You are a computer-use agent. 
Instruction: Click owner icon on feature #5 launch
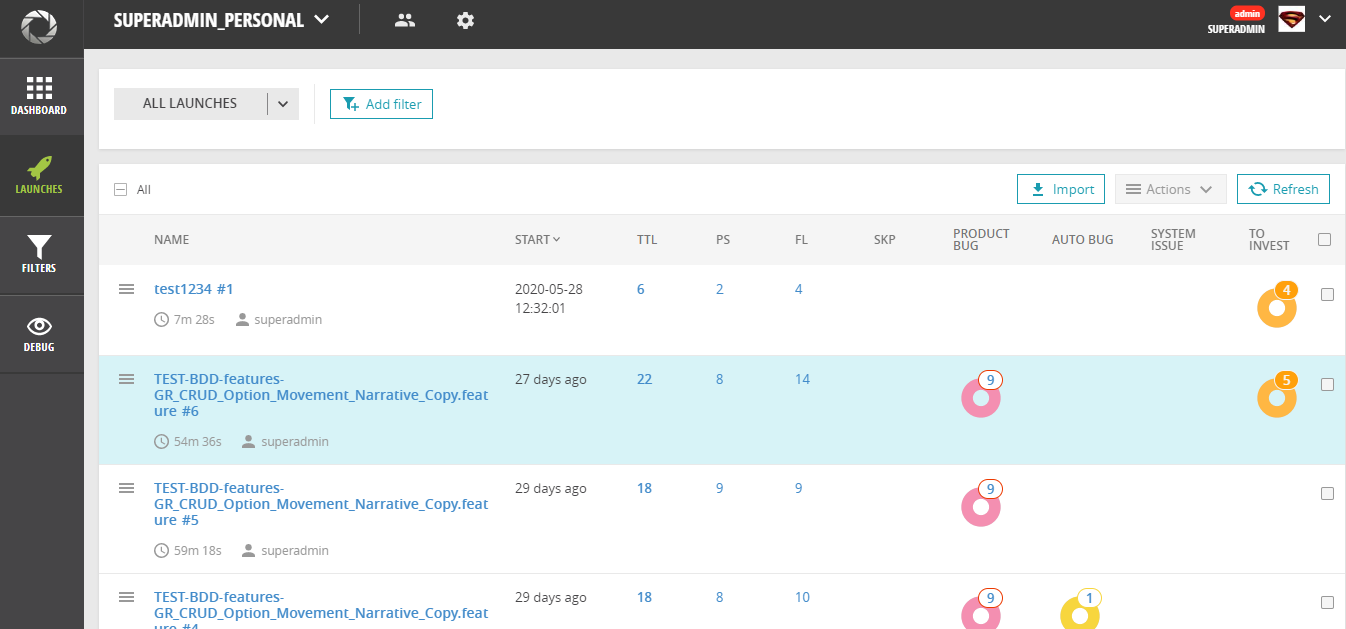click(248, 550)
